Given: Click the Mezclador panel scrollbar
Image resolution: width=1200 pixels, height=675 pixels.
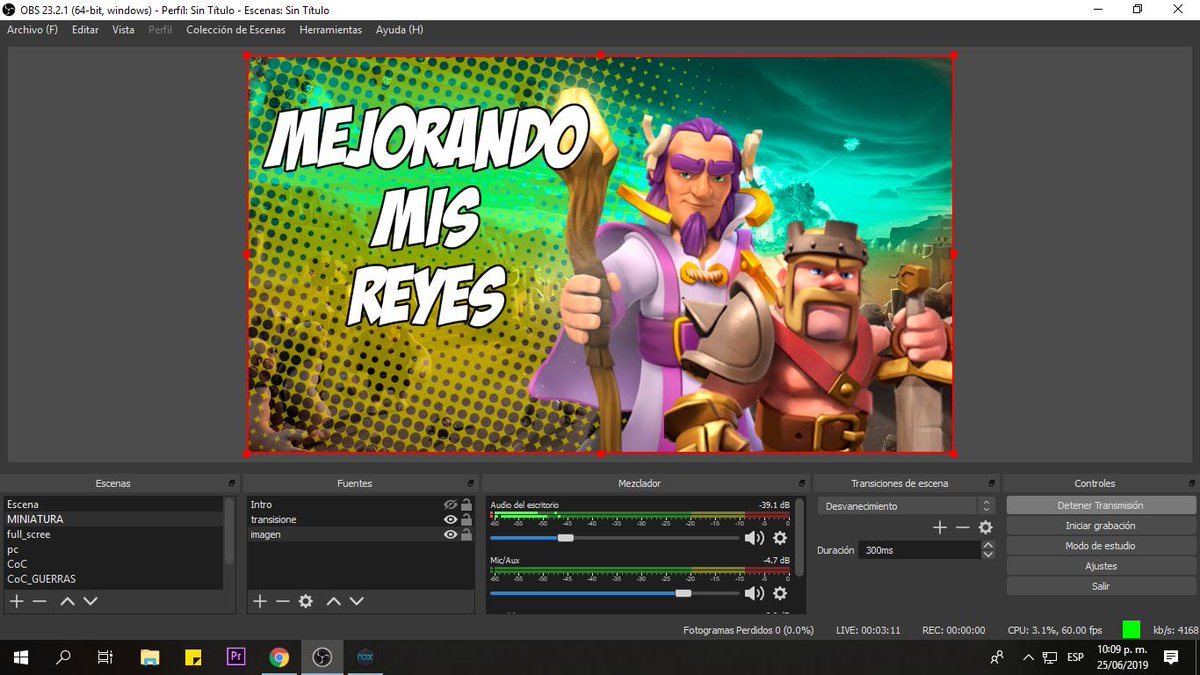Looking at the screenshot, I should click(799, 536).
